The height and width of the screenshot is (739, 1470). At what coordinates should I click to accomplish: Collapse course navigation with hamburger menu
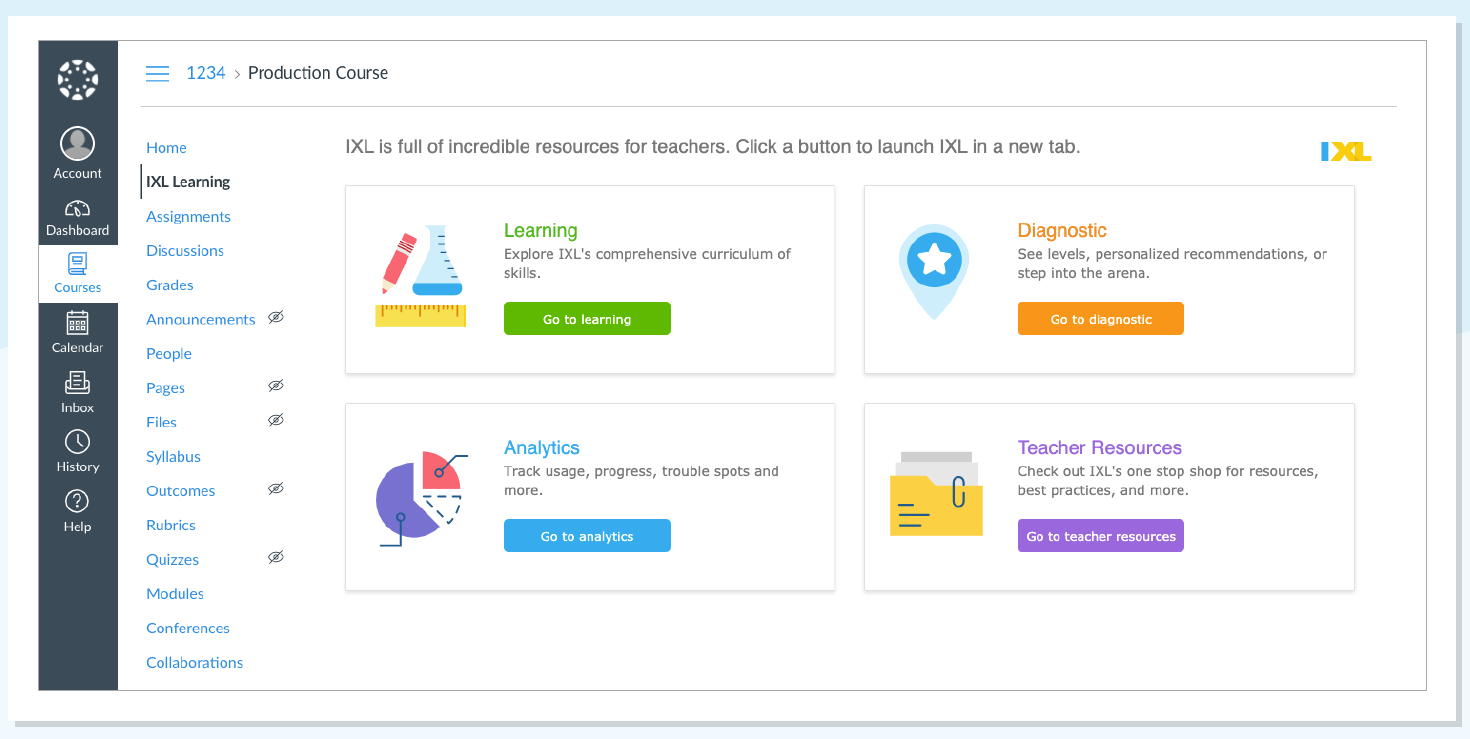(157, 73)
